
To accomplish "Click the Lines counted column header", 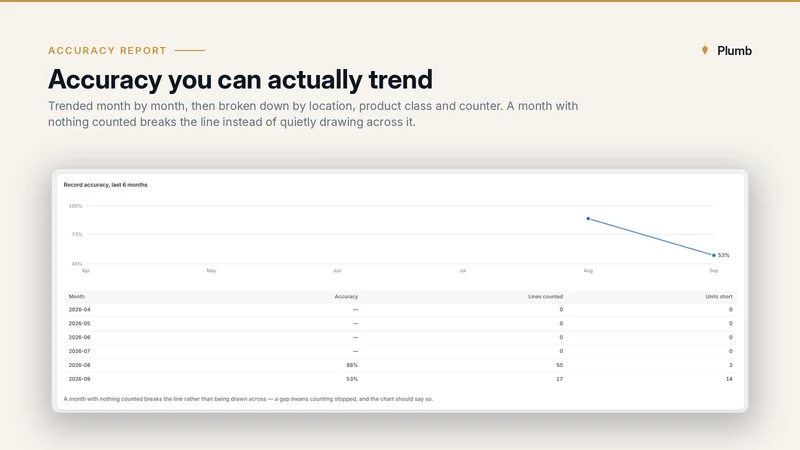I will [545, 296].
